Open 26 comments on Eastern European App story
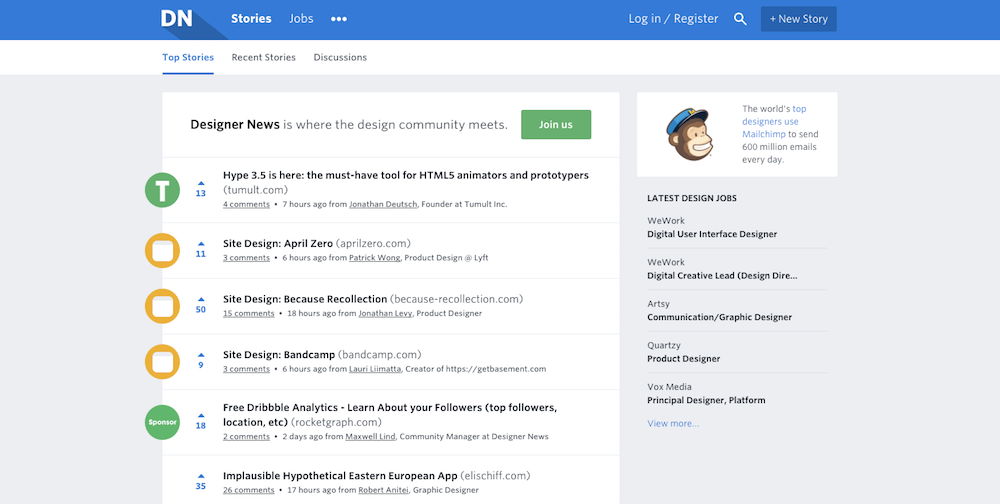1000x504 pixels. pyautogui.click(x=249, y=490)
